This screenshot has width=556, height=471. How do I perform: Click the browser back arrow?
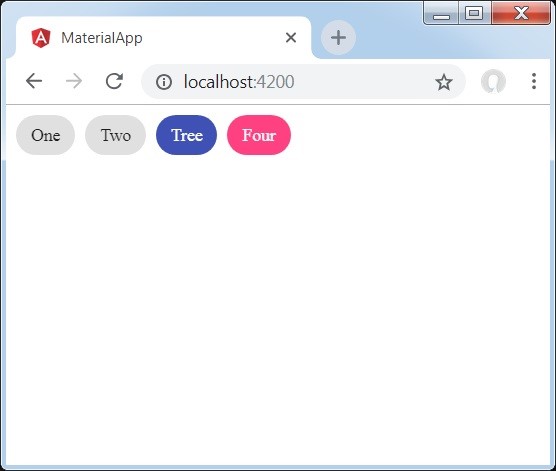point(34,81)
